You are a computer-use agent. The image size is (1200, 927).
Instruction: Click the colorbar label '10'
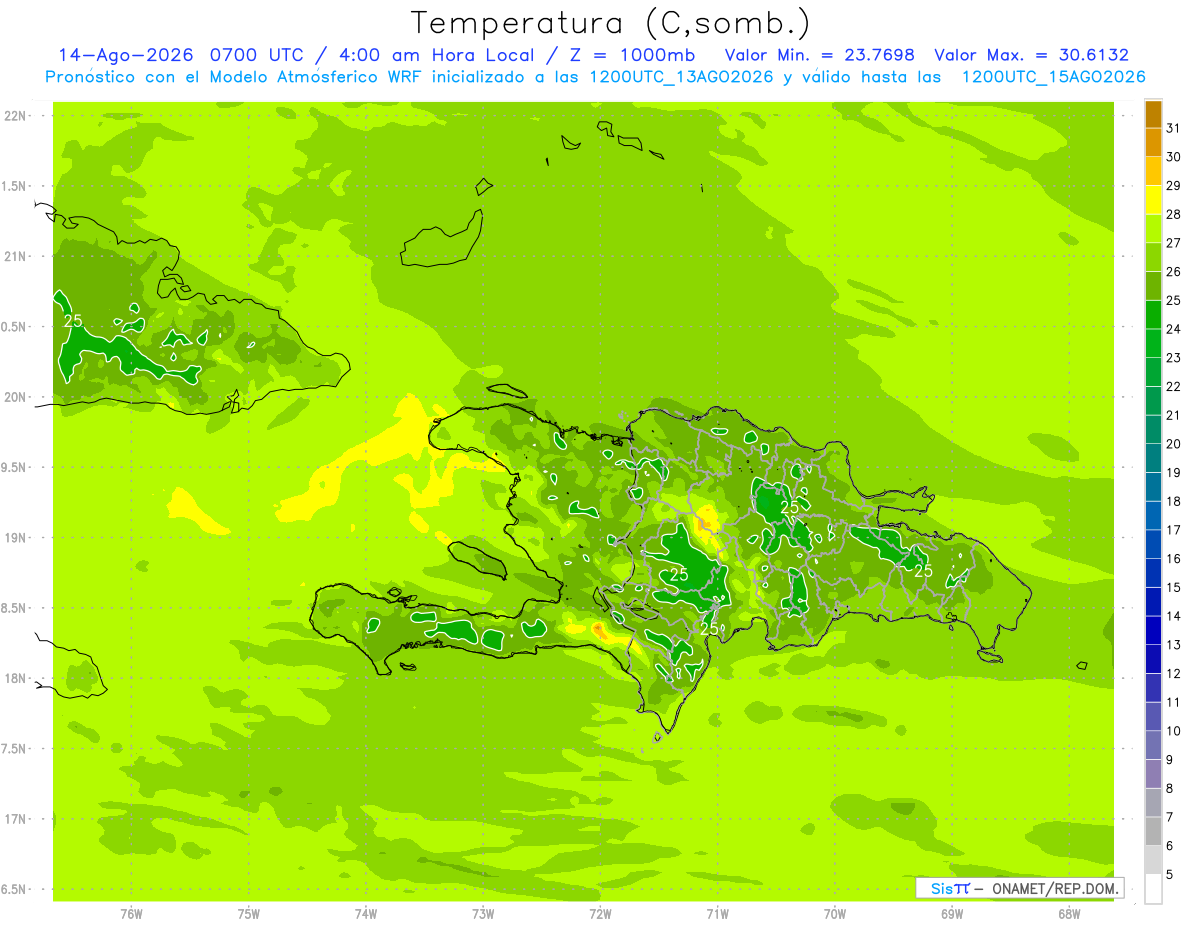click(x=1173, y=731)
